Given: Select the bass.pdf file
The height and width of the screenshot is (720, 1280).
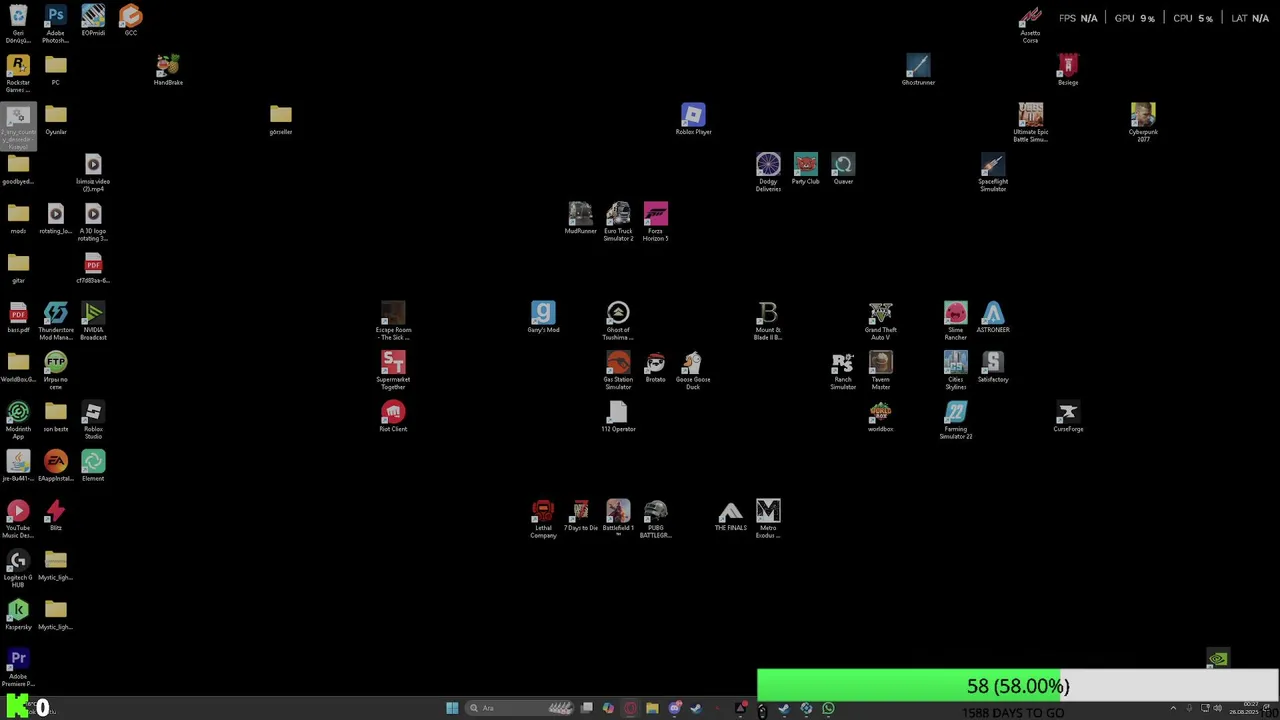Looking at the screenshot, I should [x=18, y=318].
